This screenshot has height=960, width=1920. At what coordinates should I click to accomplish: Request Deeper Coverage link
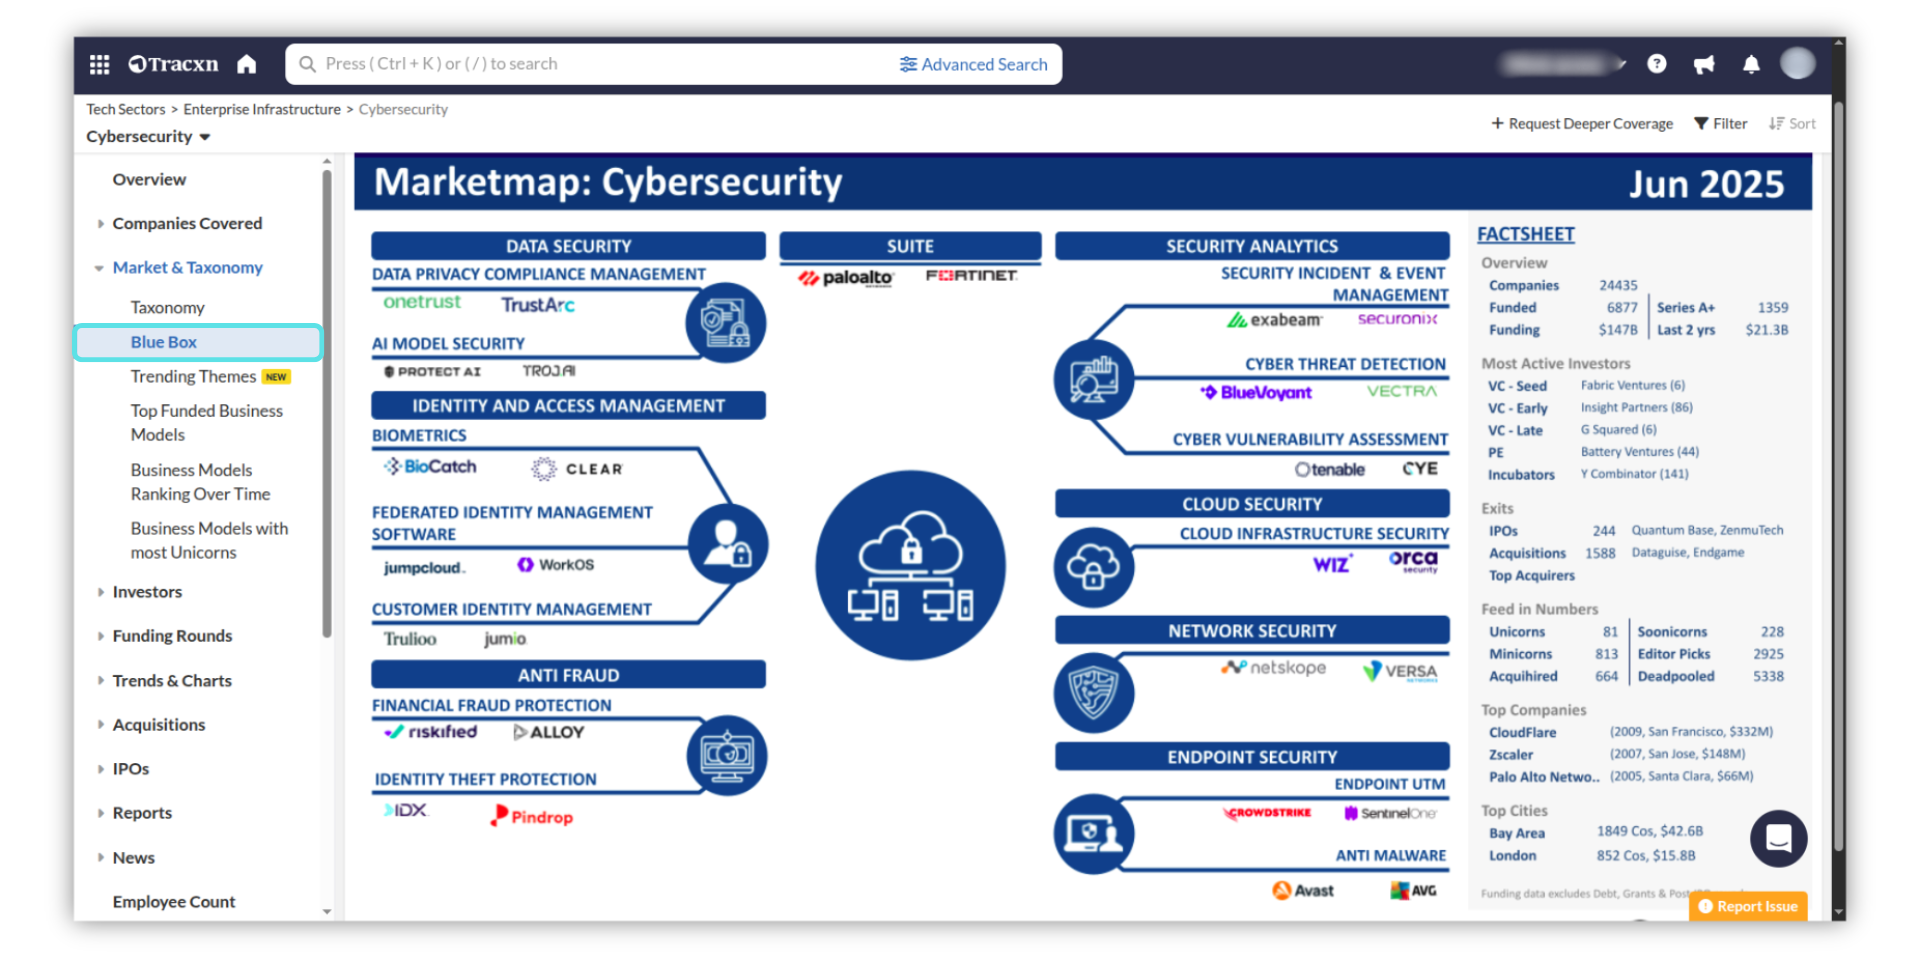pyautogui.click(x=1582, y=124)
